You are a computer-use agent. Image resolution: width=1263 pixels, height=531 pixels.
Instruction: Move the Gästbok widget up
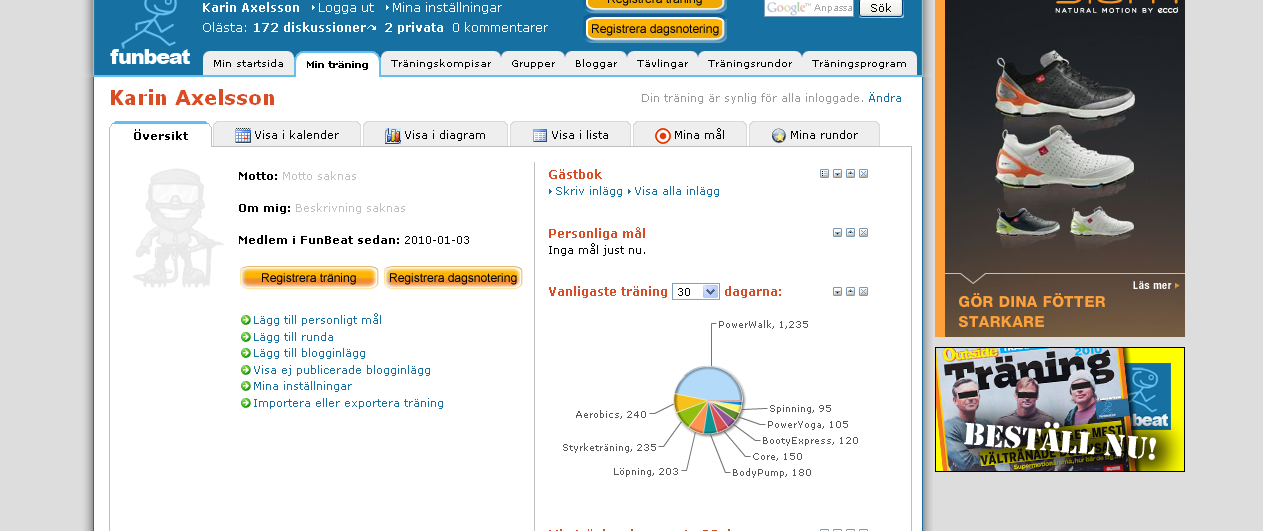click(x=850, y=174)
